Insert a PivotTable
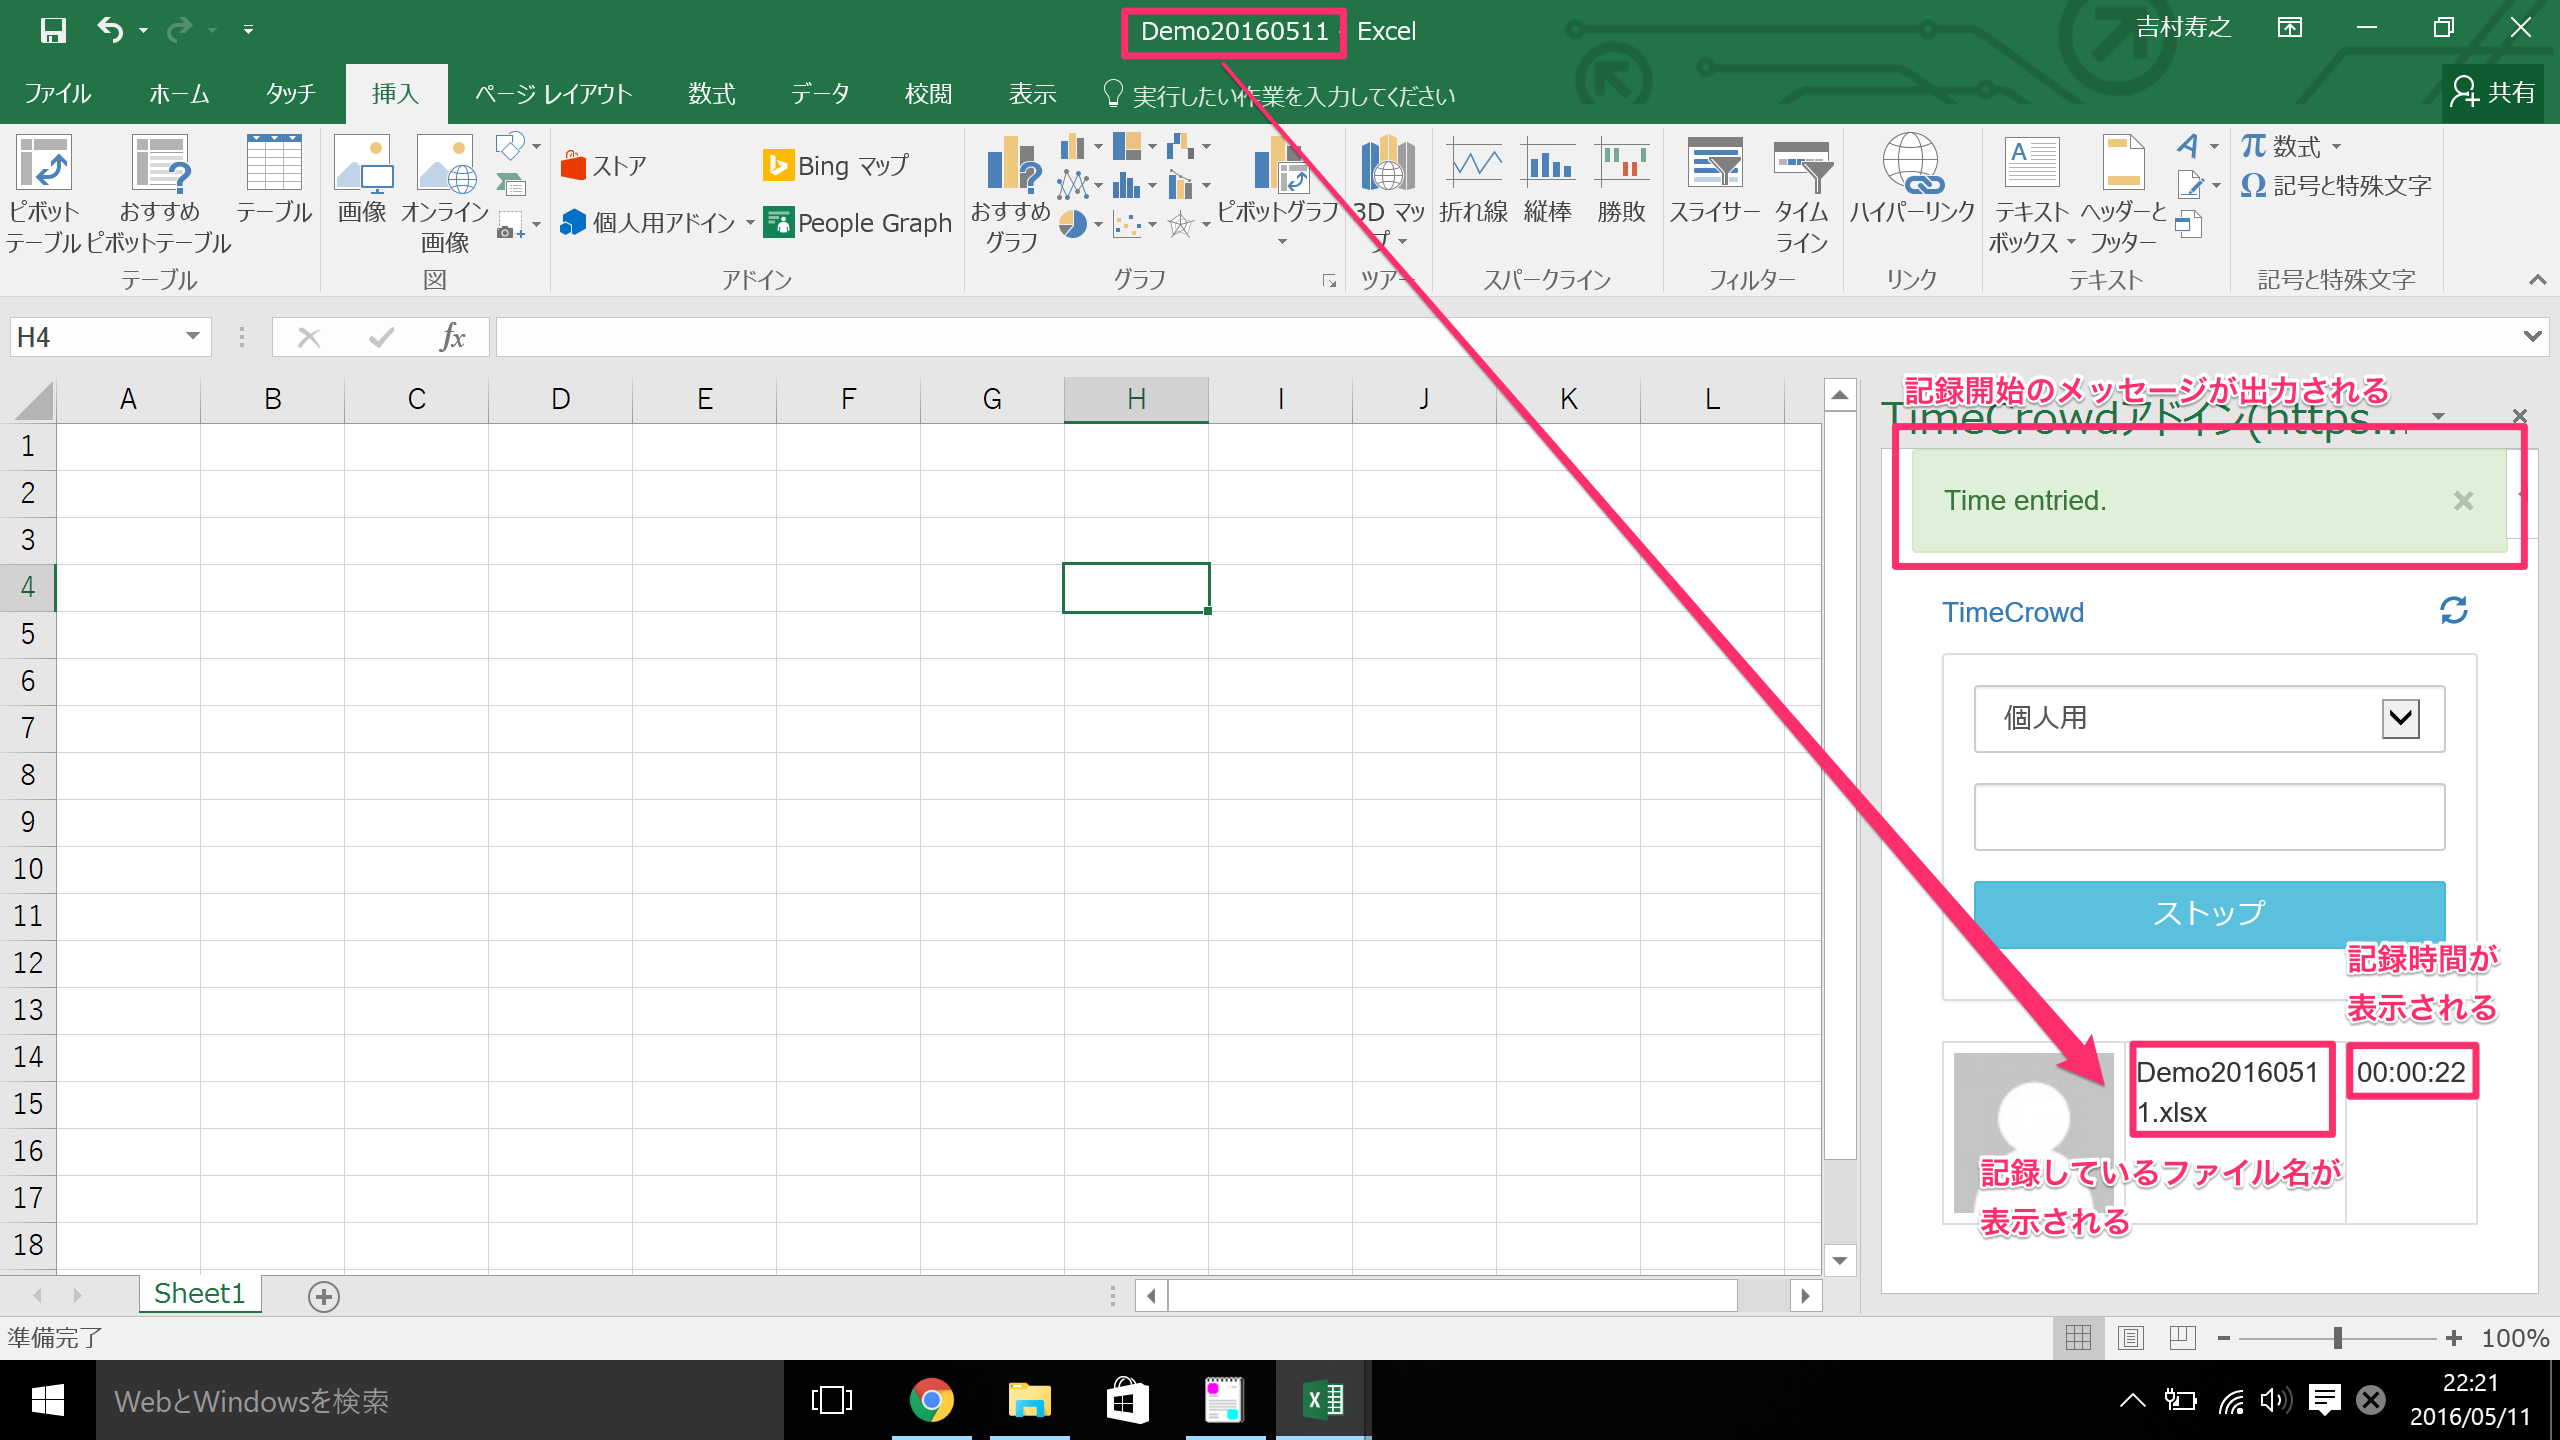This screenshot has height=1440, width=2560. 43,194
